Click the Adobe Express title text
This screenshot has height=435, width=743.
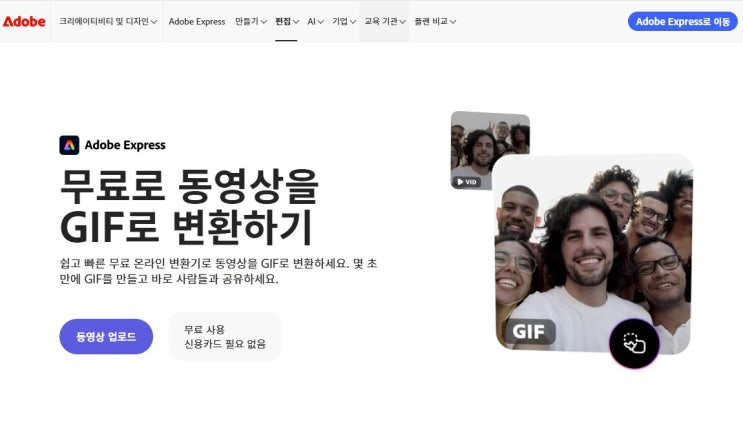125,145
